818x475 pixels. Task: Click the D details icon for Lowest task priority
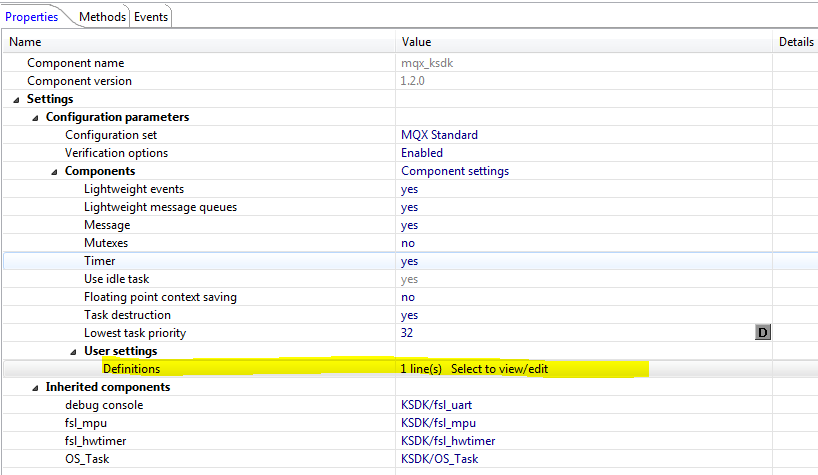tap(762, 333)
